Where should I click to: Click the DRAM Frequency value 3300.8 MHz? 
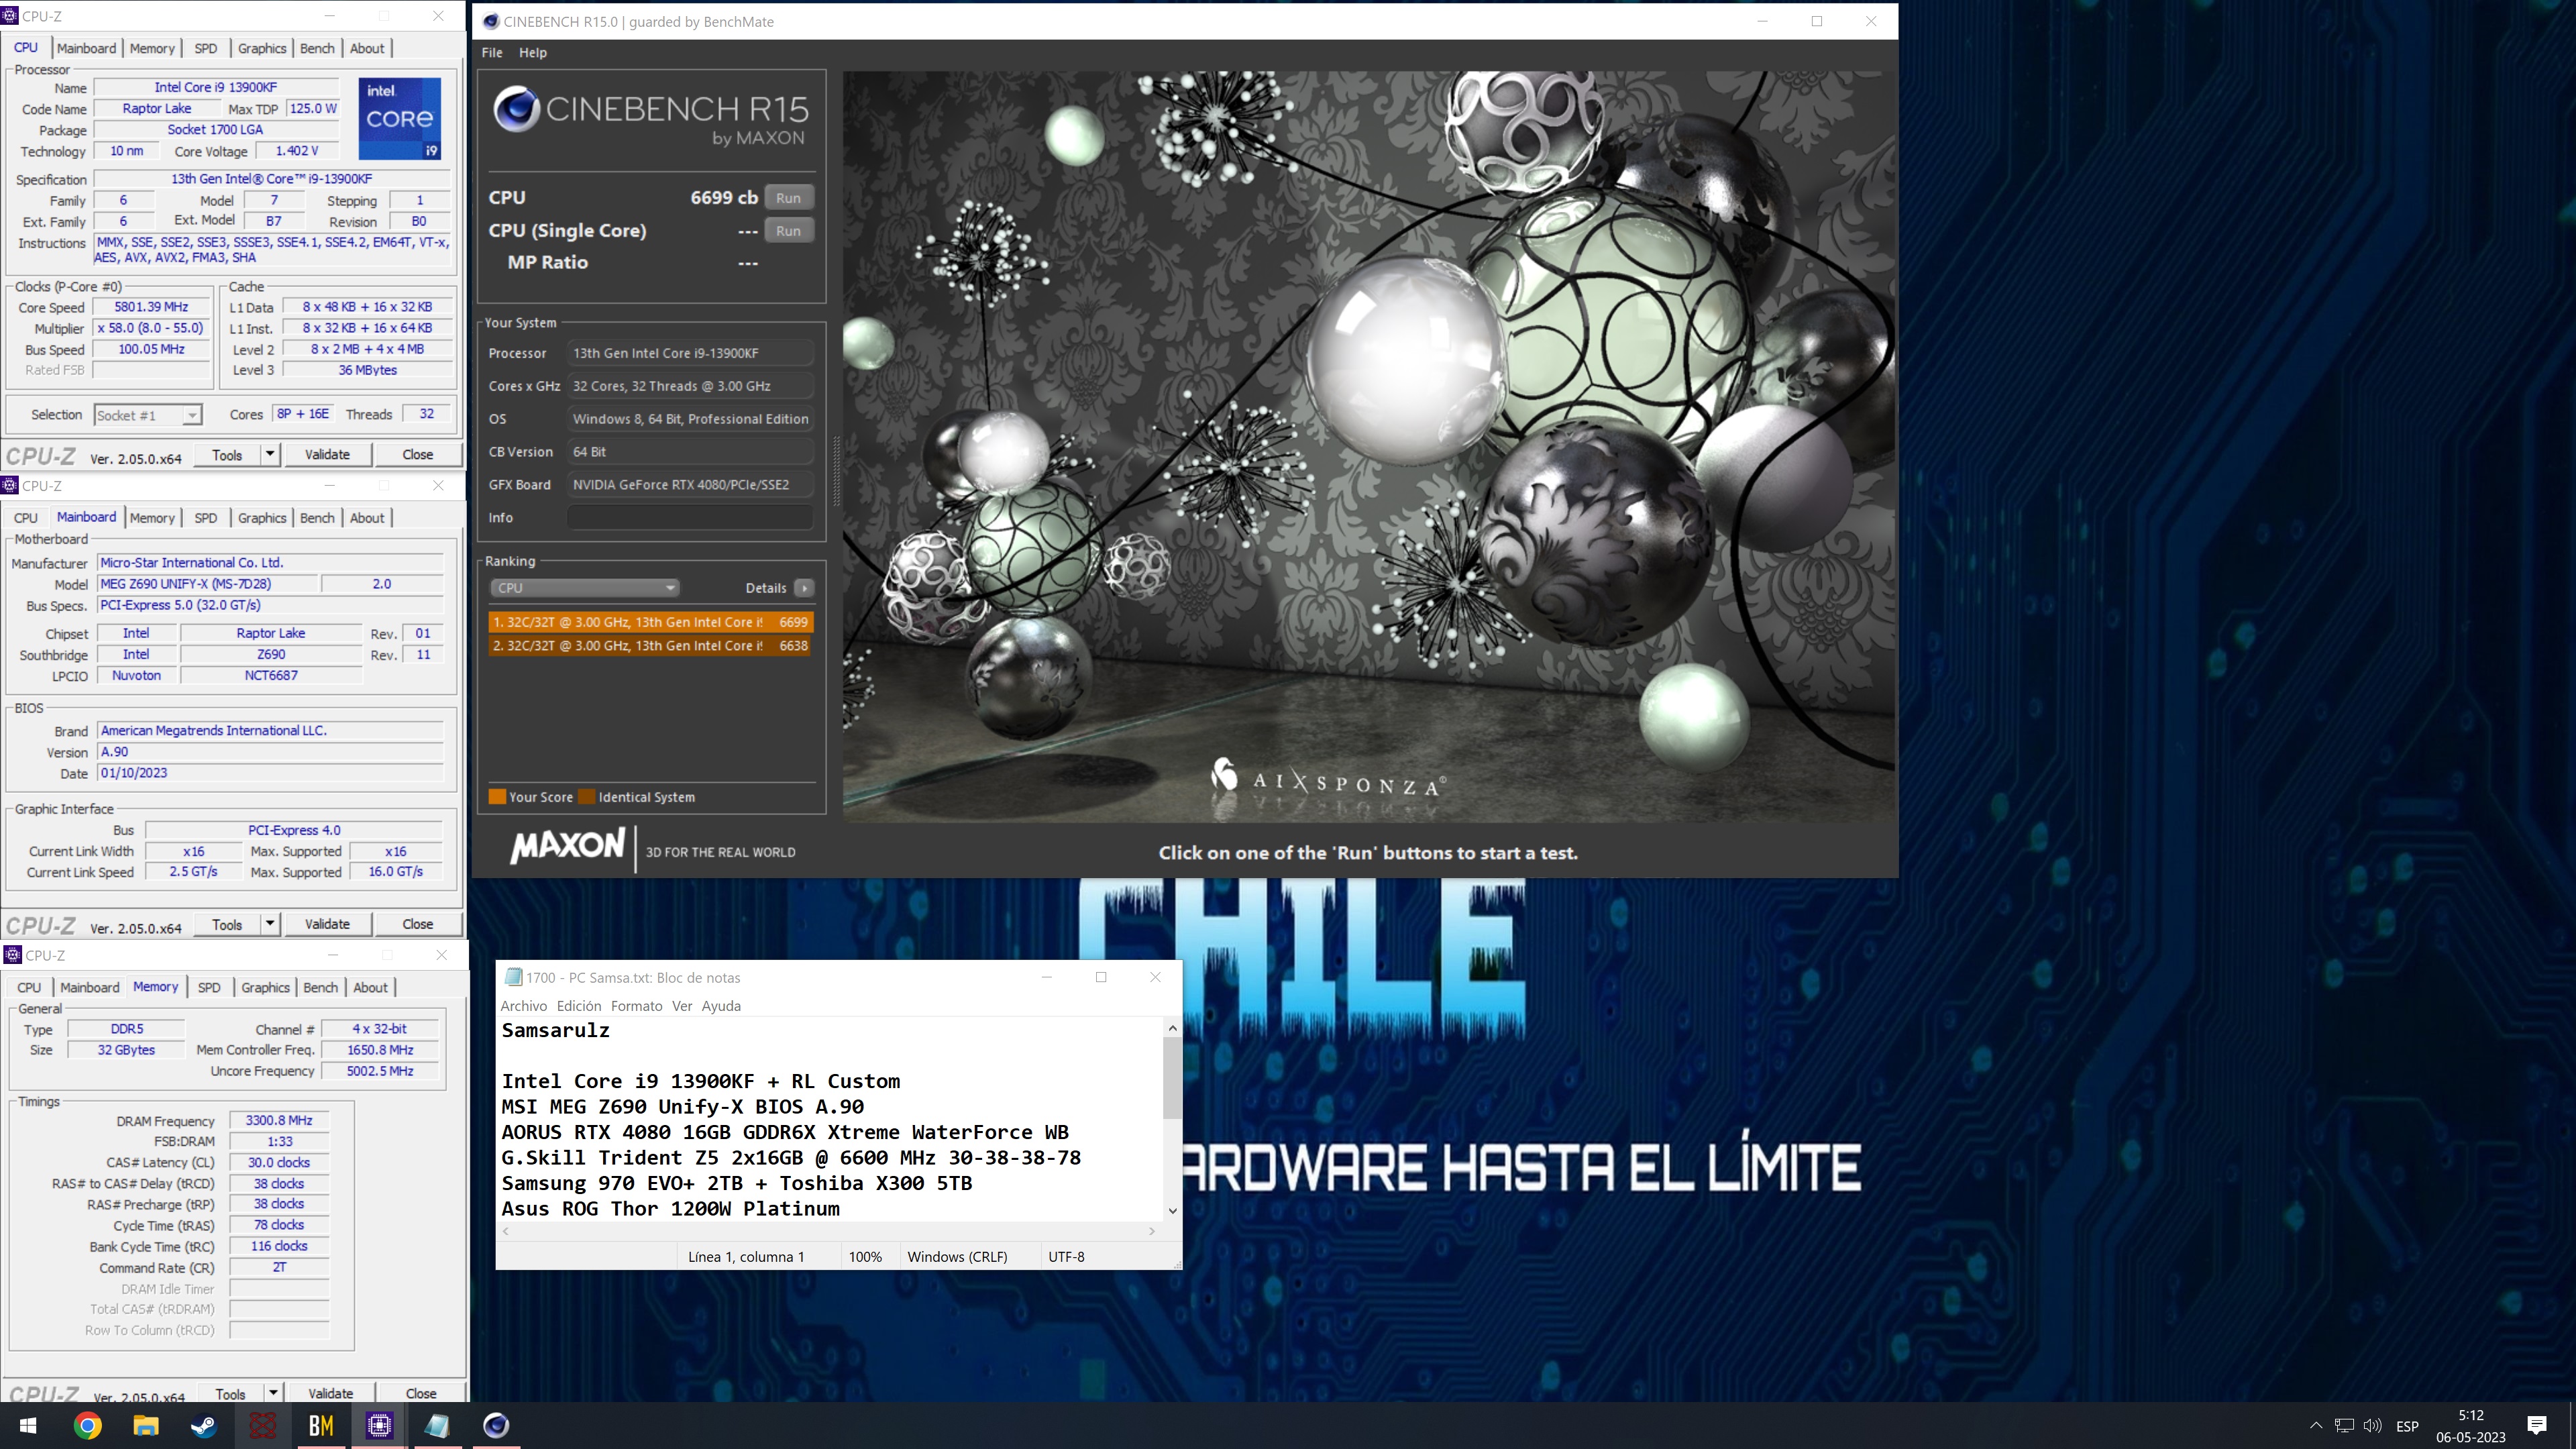click(x=279, y=1121)
